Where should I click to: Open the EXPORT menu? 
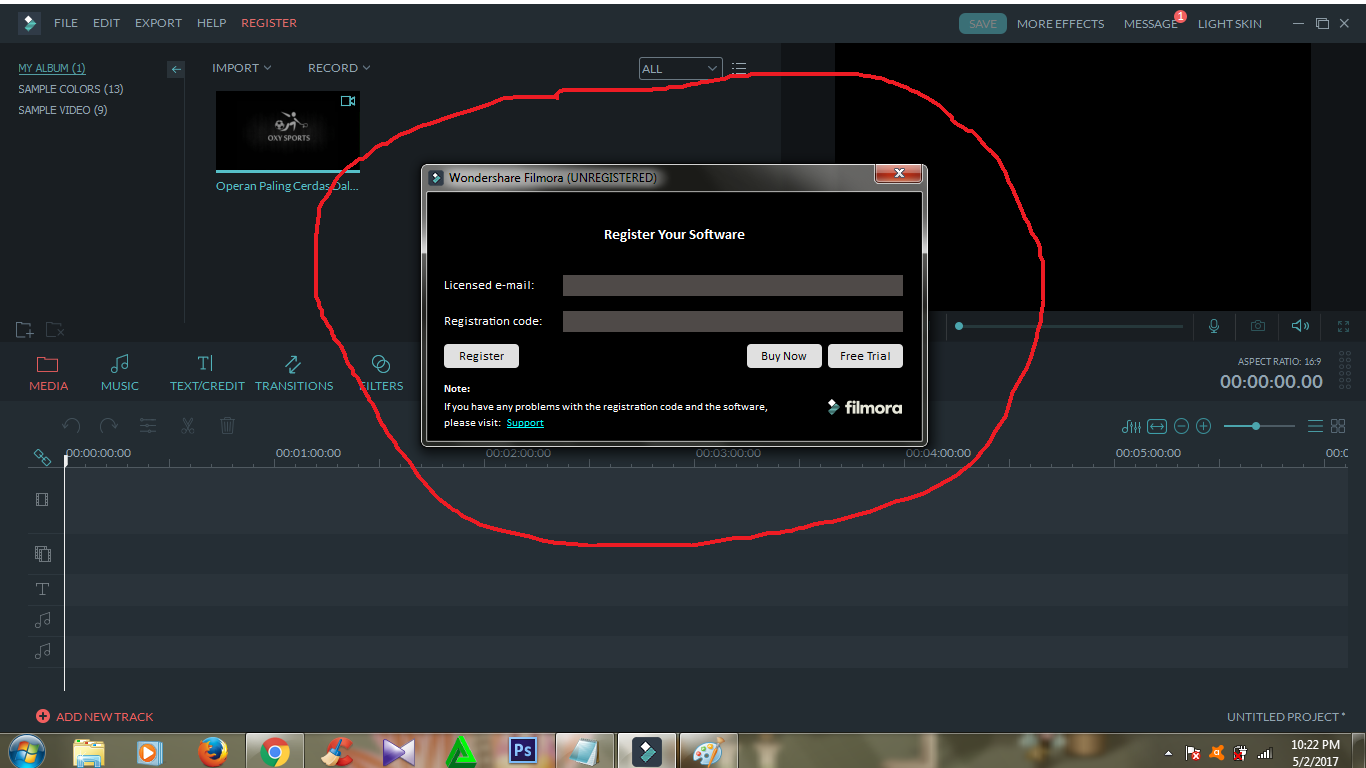pos(159,23)
